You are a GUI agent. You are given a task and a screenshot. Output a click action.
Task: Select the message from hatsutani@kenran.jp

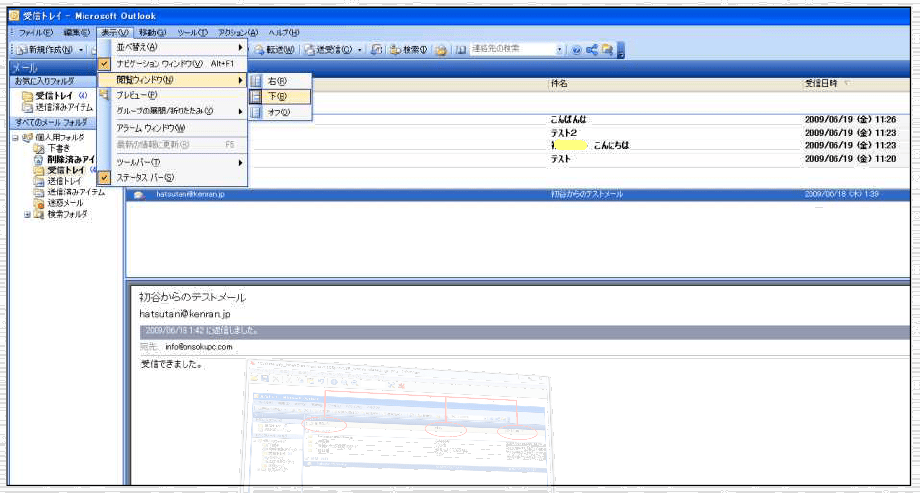(518, 194)
